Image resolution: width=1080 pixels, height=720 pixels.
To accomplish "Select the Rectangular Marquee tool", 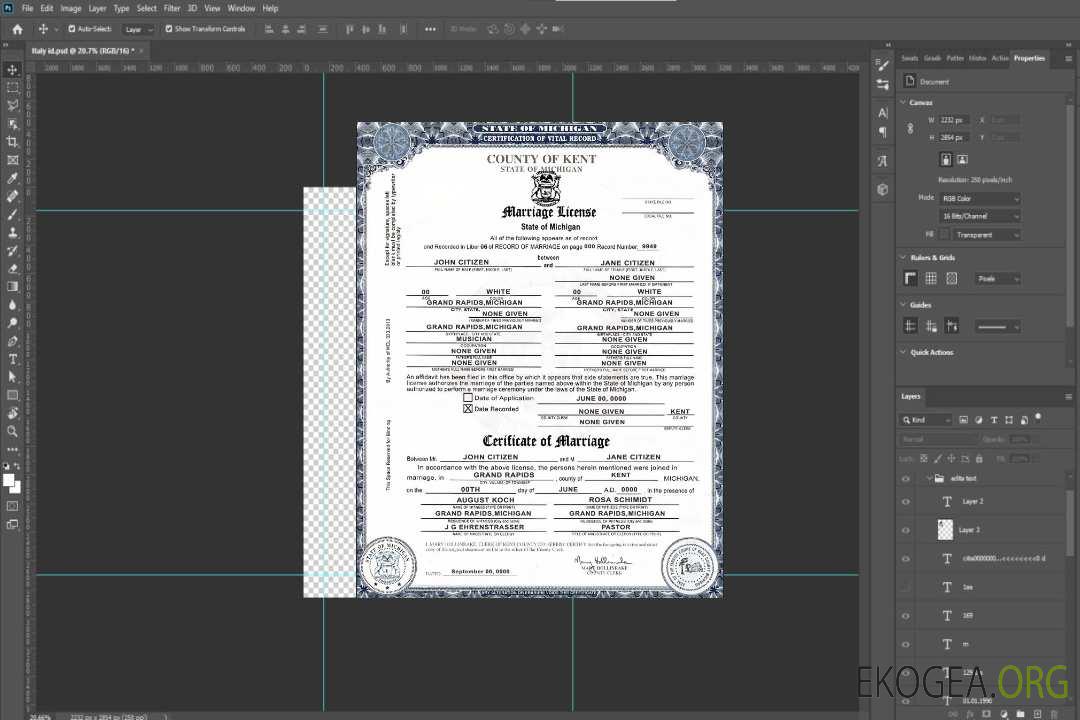I will (x=12, y=88).
